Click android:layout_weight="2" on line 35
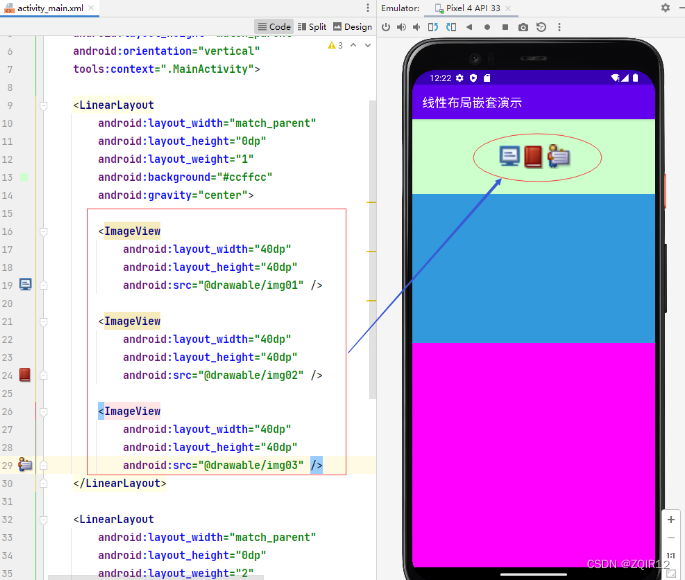The image size is (685, 580). [x=176, y=573]
